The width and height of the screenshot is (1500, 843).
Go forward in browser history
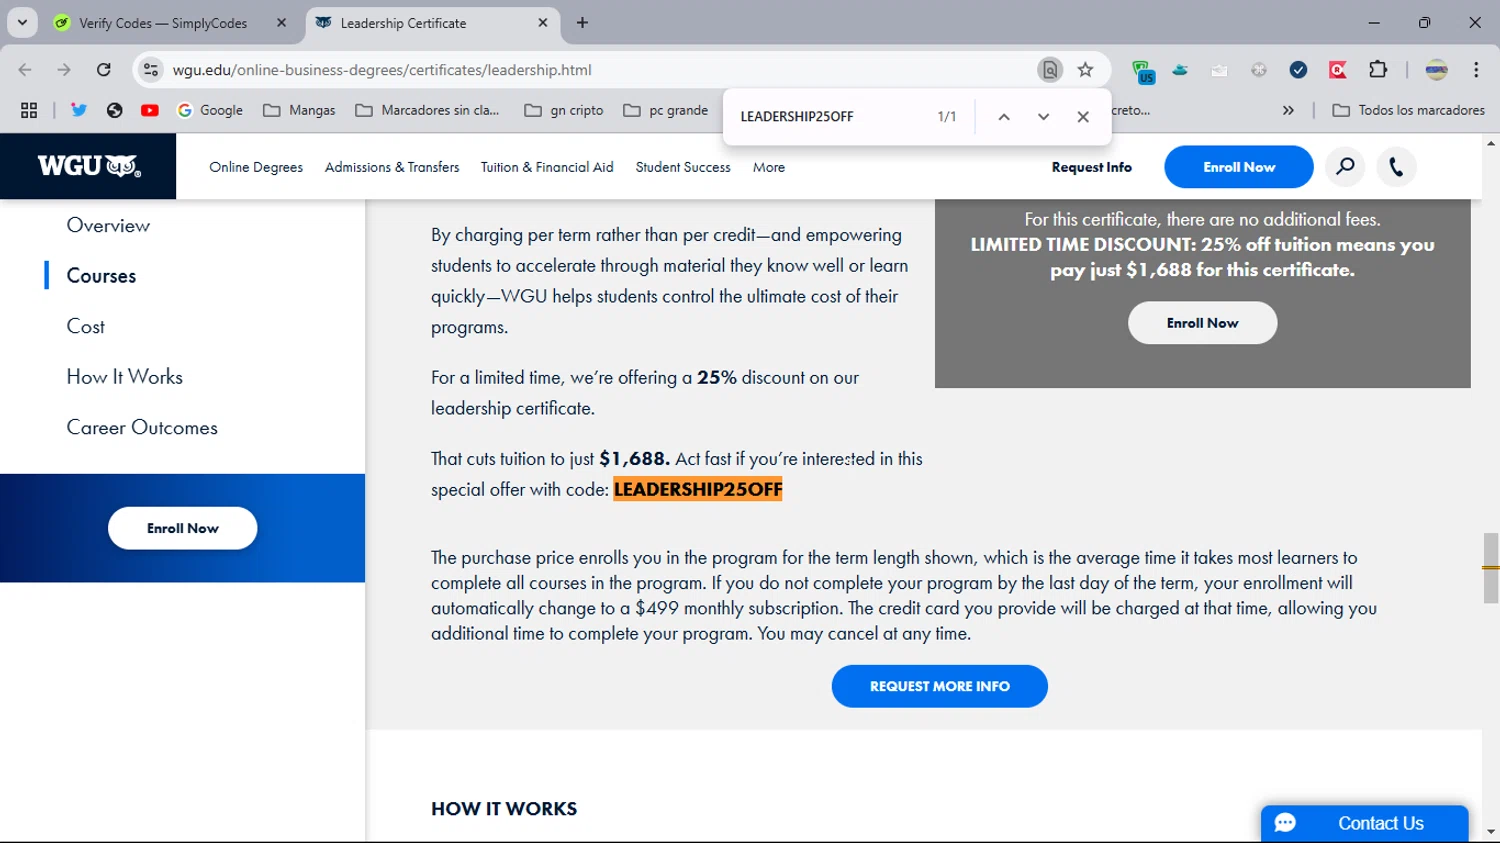point(64,70)
